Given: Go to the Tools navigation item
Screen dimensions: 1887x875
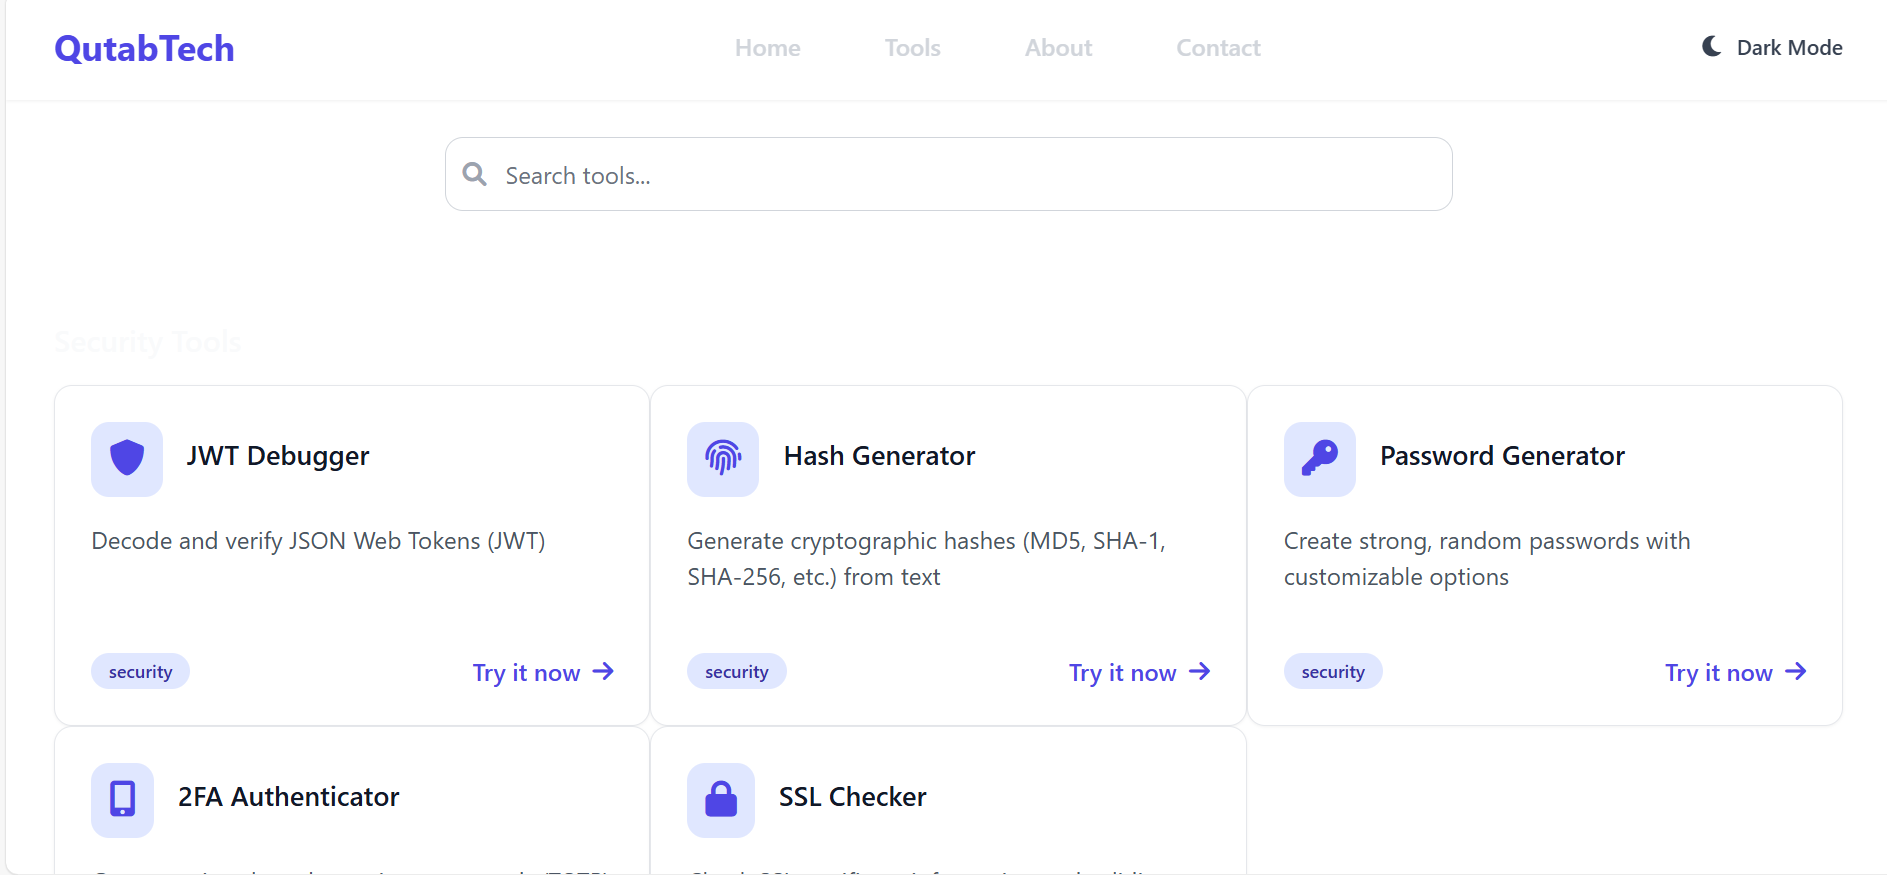Looking at the screenshot, I should (x=912, y=48).
